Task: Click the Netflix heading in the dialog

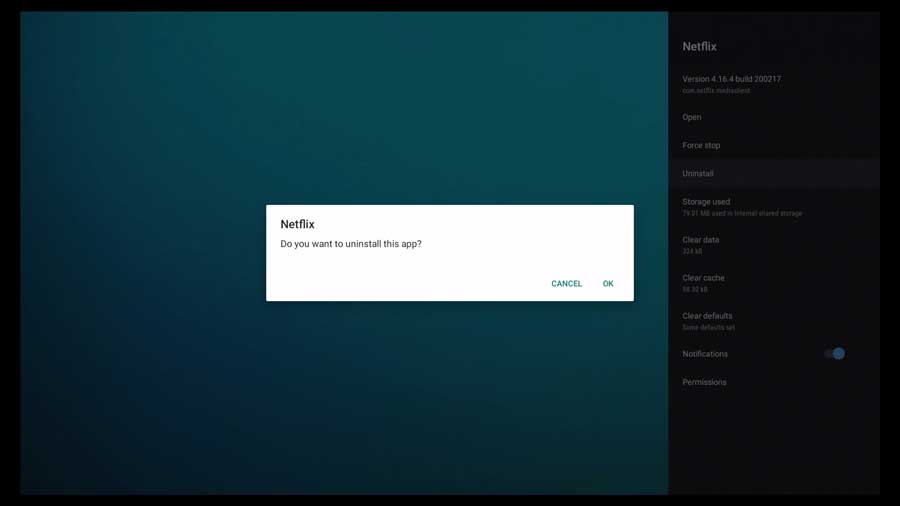Action: [x=297, y=224]
